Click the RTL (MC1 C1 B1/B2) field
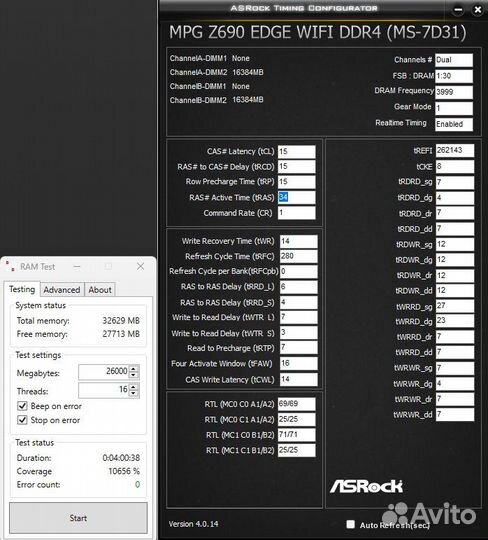The height and width of the screenshot is (540, 488). 297,450
